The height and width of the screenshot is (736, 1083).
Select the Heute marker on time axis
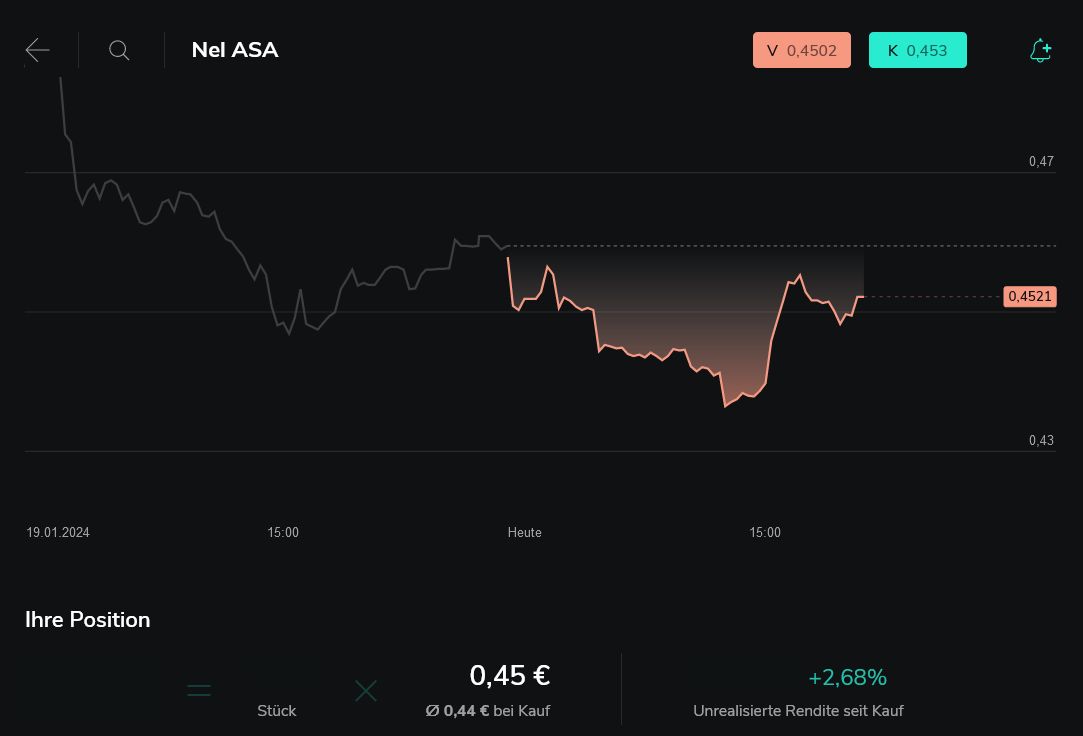[x=524, y=533]
